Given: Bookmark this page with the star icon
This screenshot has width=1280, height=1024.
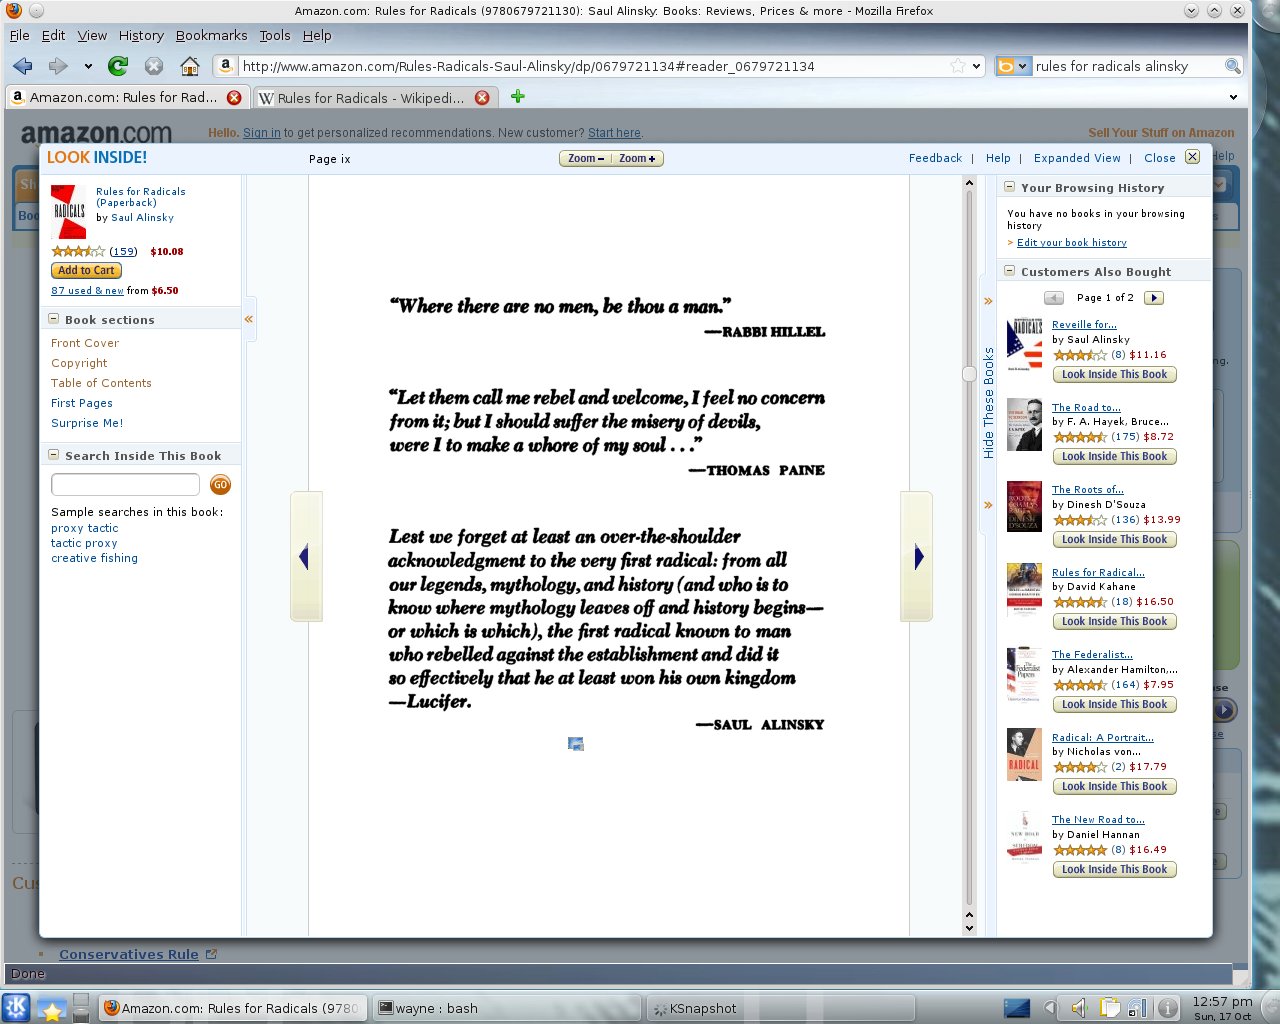Looking at the screenshot, I should [958, 66].
